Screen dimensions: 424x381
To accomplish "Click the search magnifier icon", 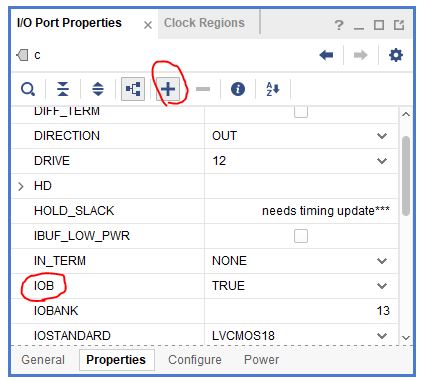I will [28, 89].
